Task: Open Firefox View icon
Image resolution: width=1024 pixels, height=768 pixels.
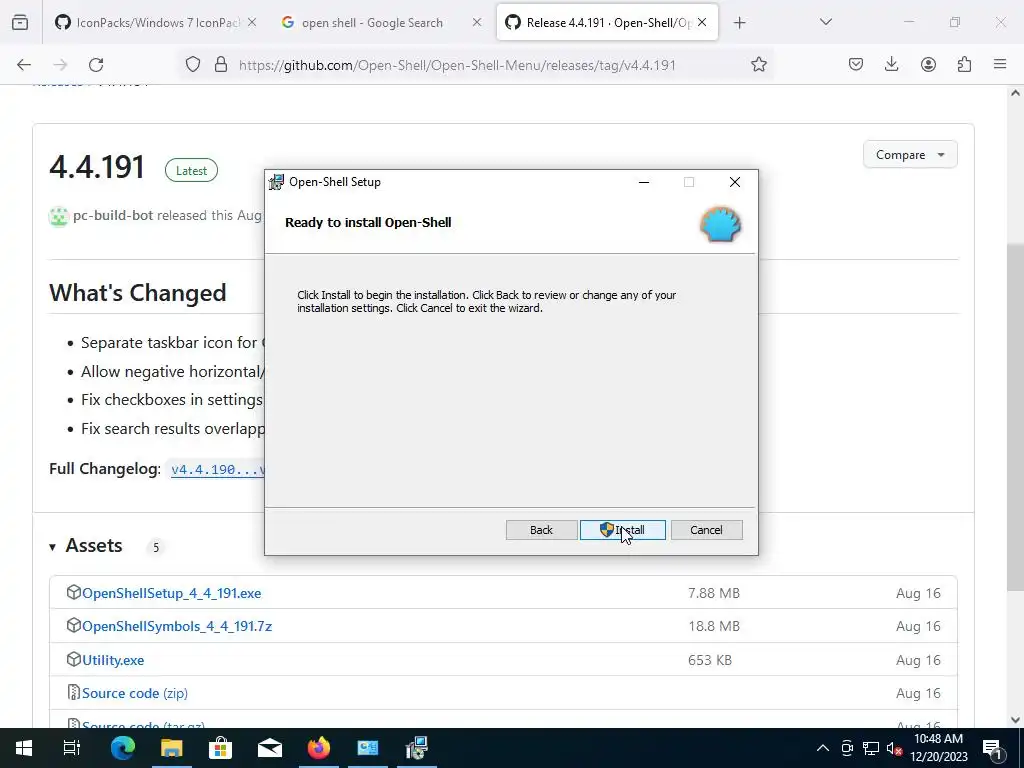Action: pyautogui.click(x=20, y=23)
